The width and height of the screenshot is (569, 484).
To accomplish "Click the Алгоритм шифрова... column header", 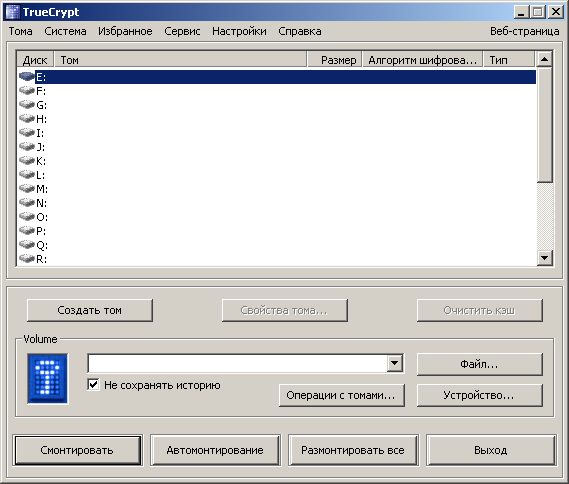I will coord(423,60).
